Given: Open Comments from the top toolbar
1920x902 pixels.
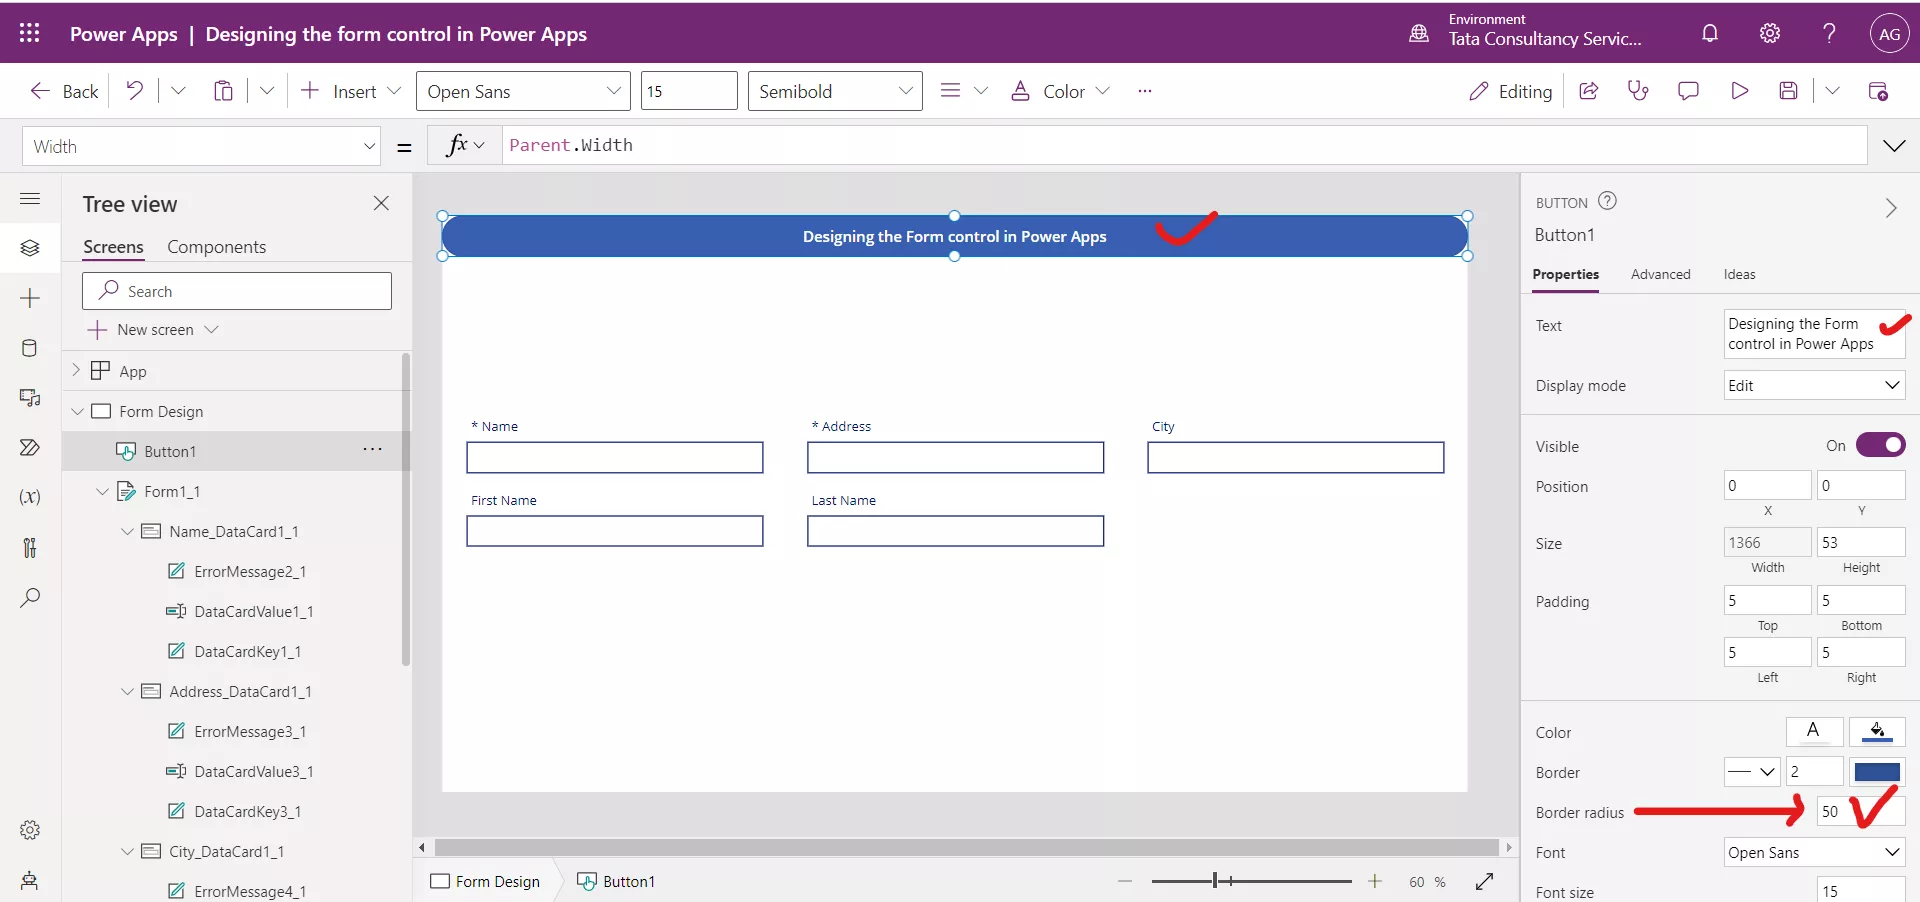Looking at the screenshot, I should pos(1688,90).
